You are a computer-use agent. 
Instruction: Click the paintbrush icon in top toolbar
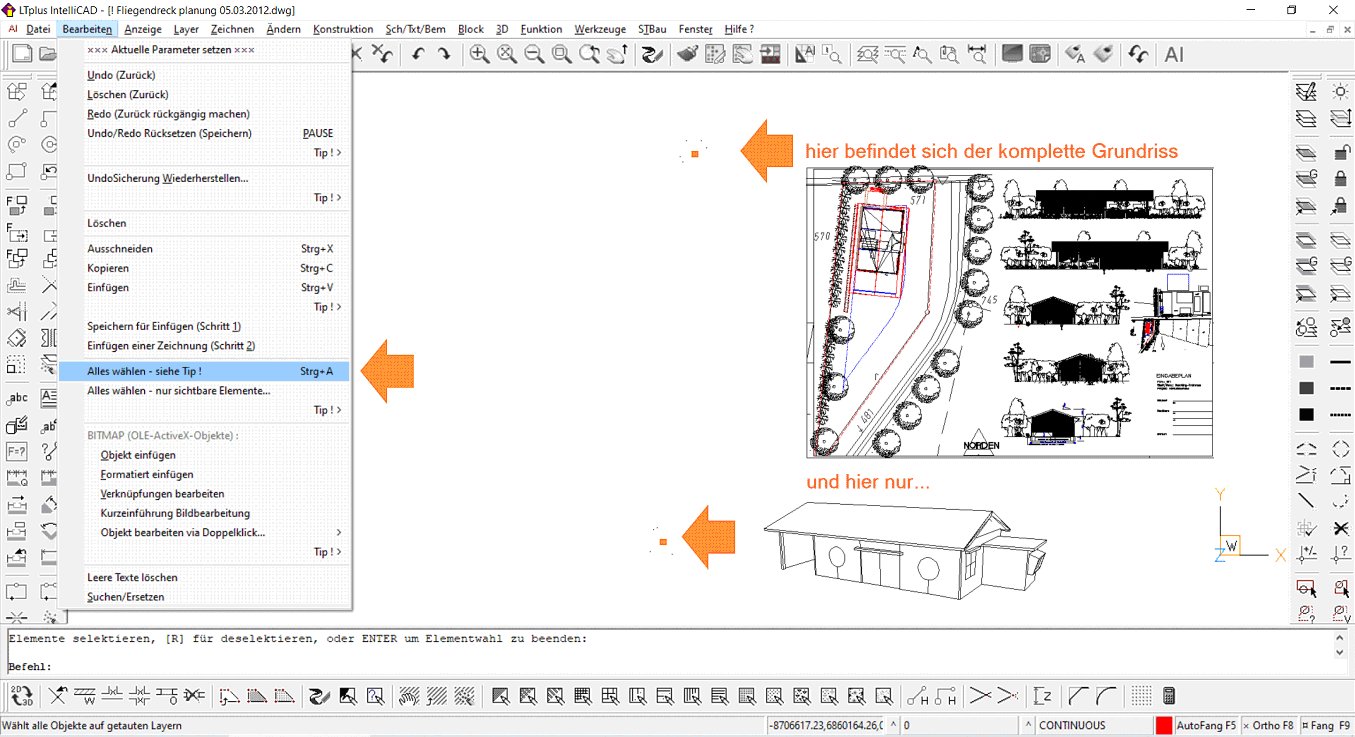(686, 54)
